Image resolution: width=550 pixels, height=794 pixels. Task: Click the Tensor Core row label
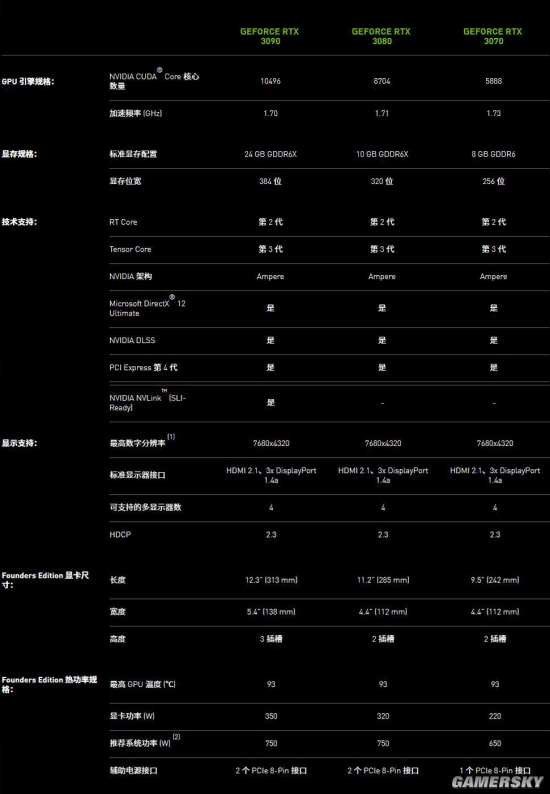pyautogui.click(x=130, y=249)
